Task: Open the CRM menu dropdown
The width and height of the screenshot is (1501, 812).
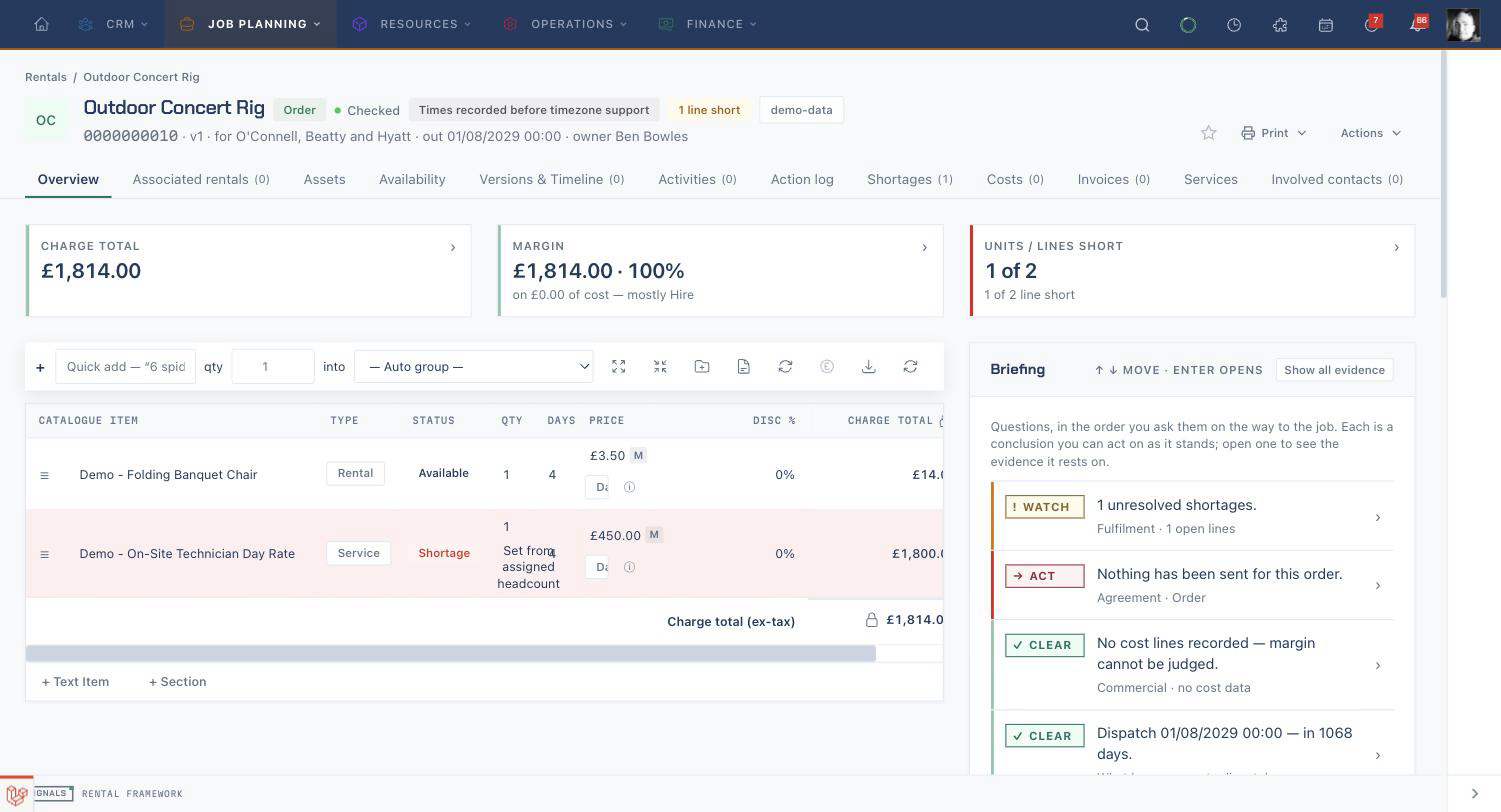Action: 113,24
